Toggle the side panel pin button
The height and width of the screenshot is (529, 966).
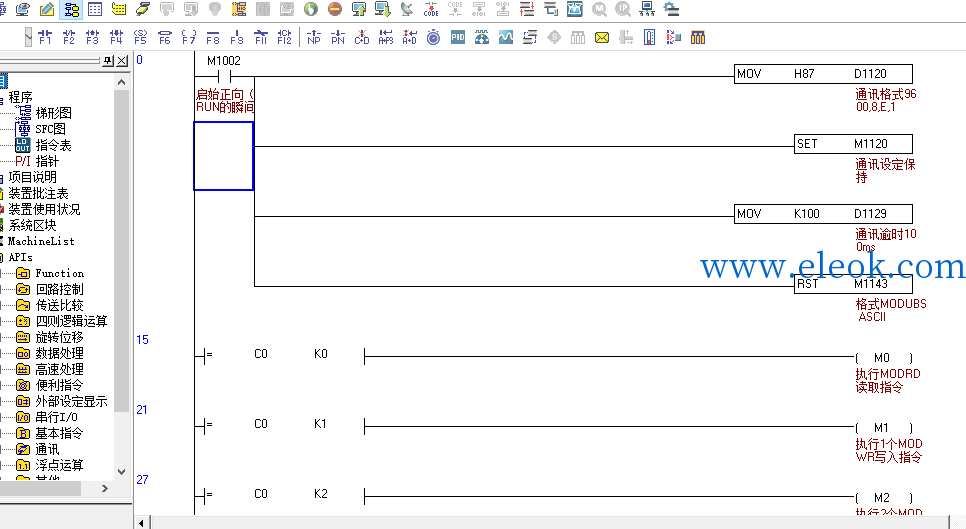(x=109, y=60)
